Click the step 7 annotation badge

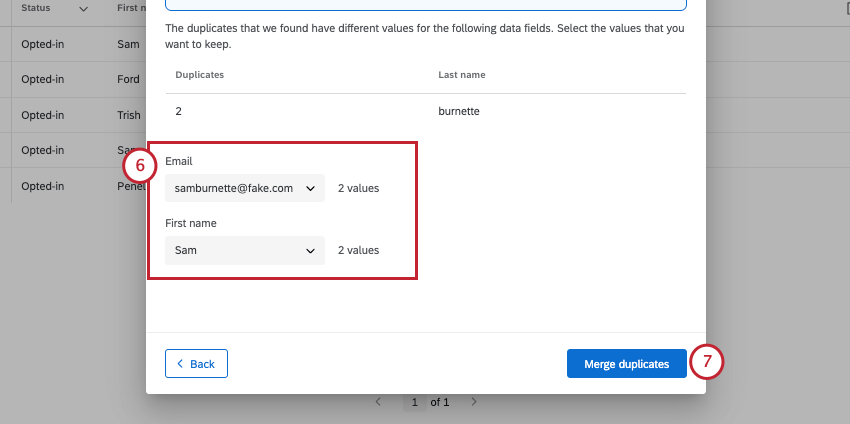pos(706,363)
